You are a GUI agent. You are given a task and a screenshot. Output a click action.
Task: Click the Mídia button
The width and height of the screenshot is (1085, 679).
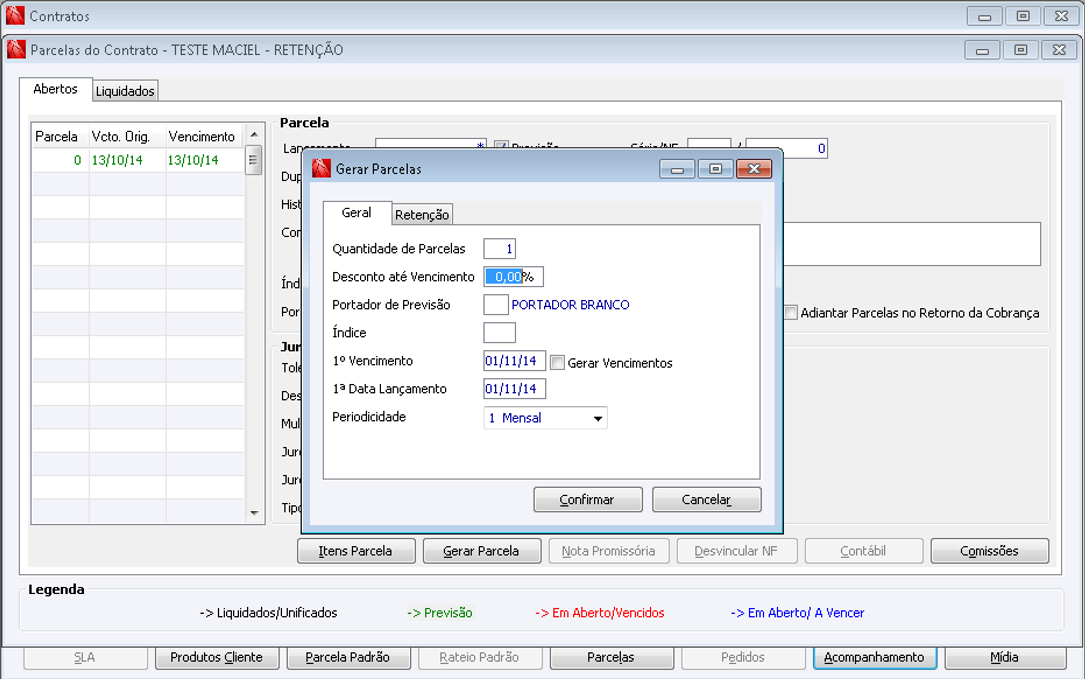[1005, 658]
